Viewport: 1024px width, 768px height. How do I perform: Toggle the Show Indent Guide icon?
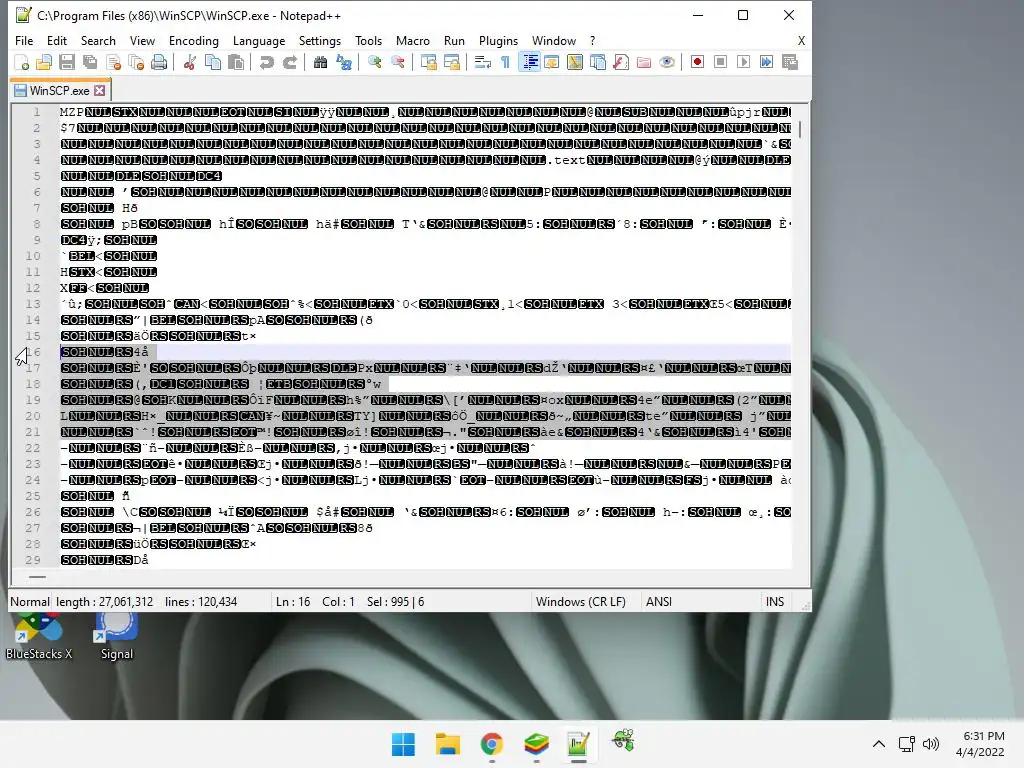point(529,63)
